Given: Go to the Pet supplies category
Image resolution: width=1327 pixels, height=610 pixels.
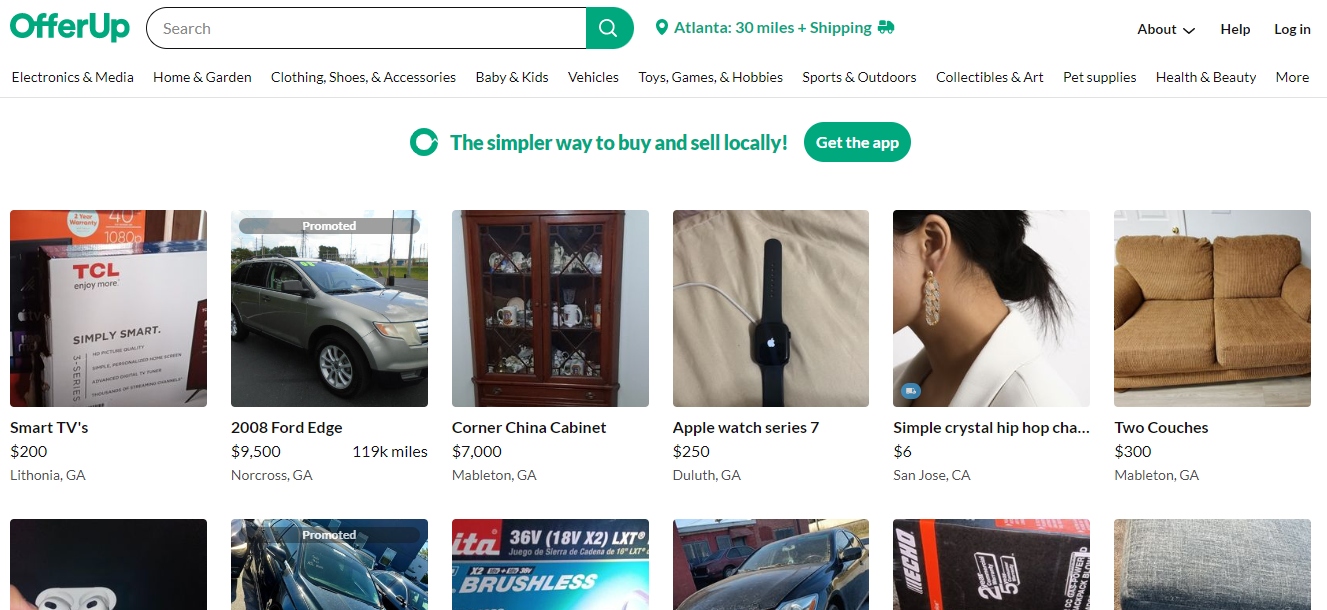Looking at the screenshot, I should pos(1099,77).
